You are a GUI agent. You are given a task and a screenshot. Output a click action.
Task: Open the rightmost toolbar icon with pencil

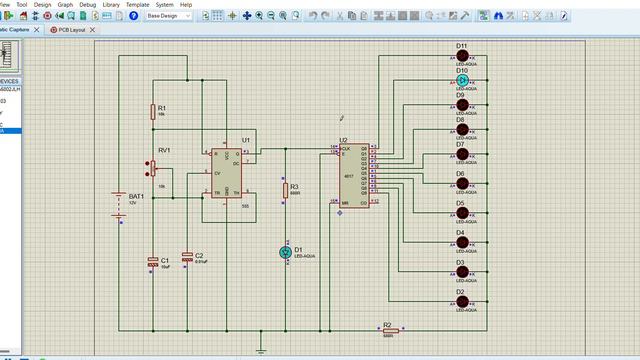(x=564, y=16)
